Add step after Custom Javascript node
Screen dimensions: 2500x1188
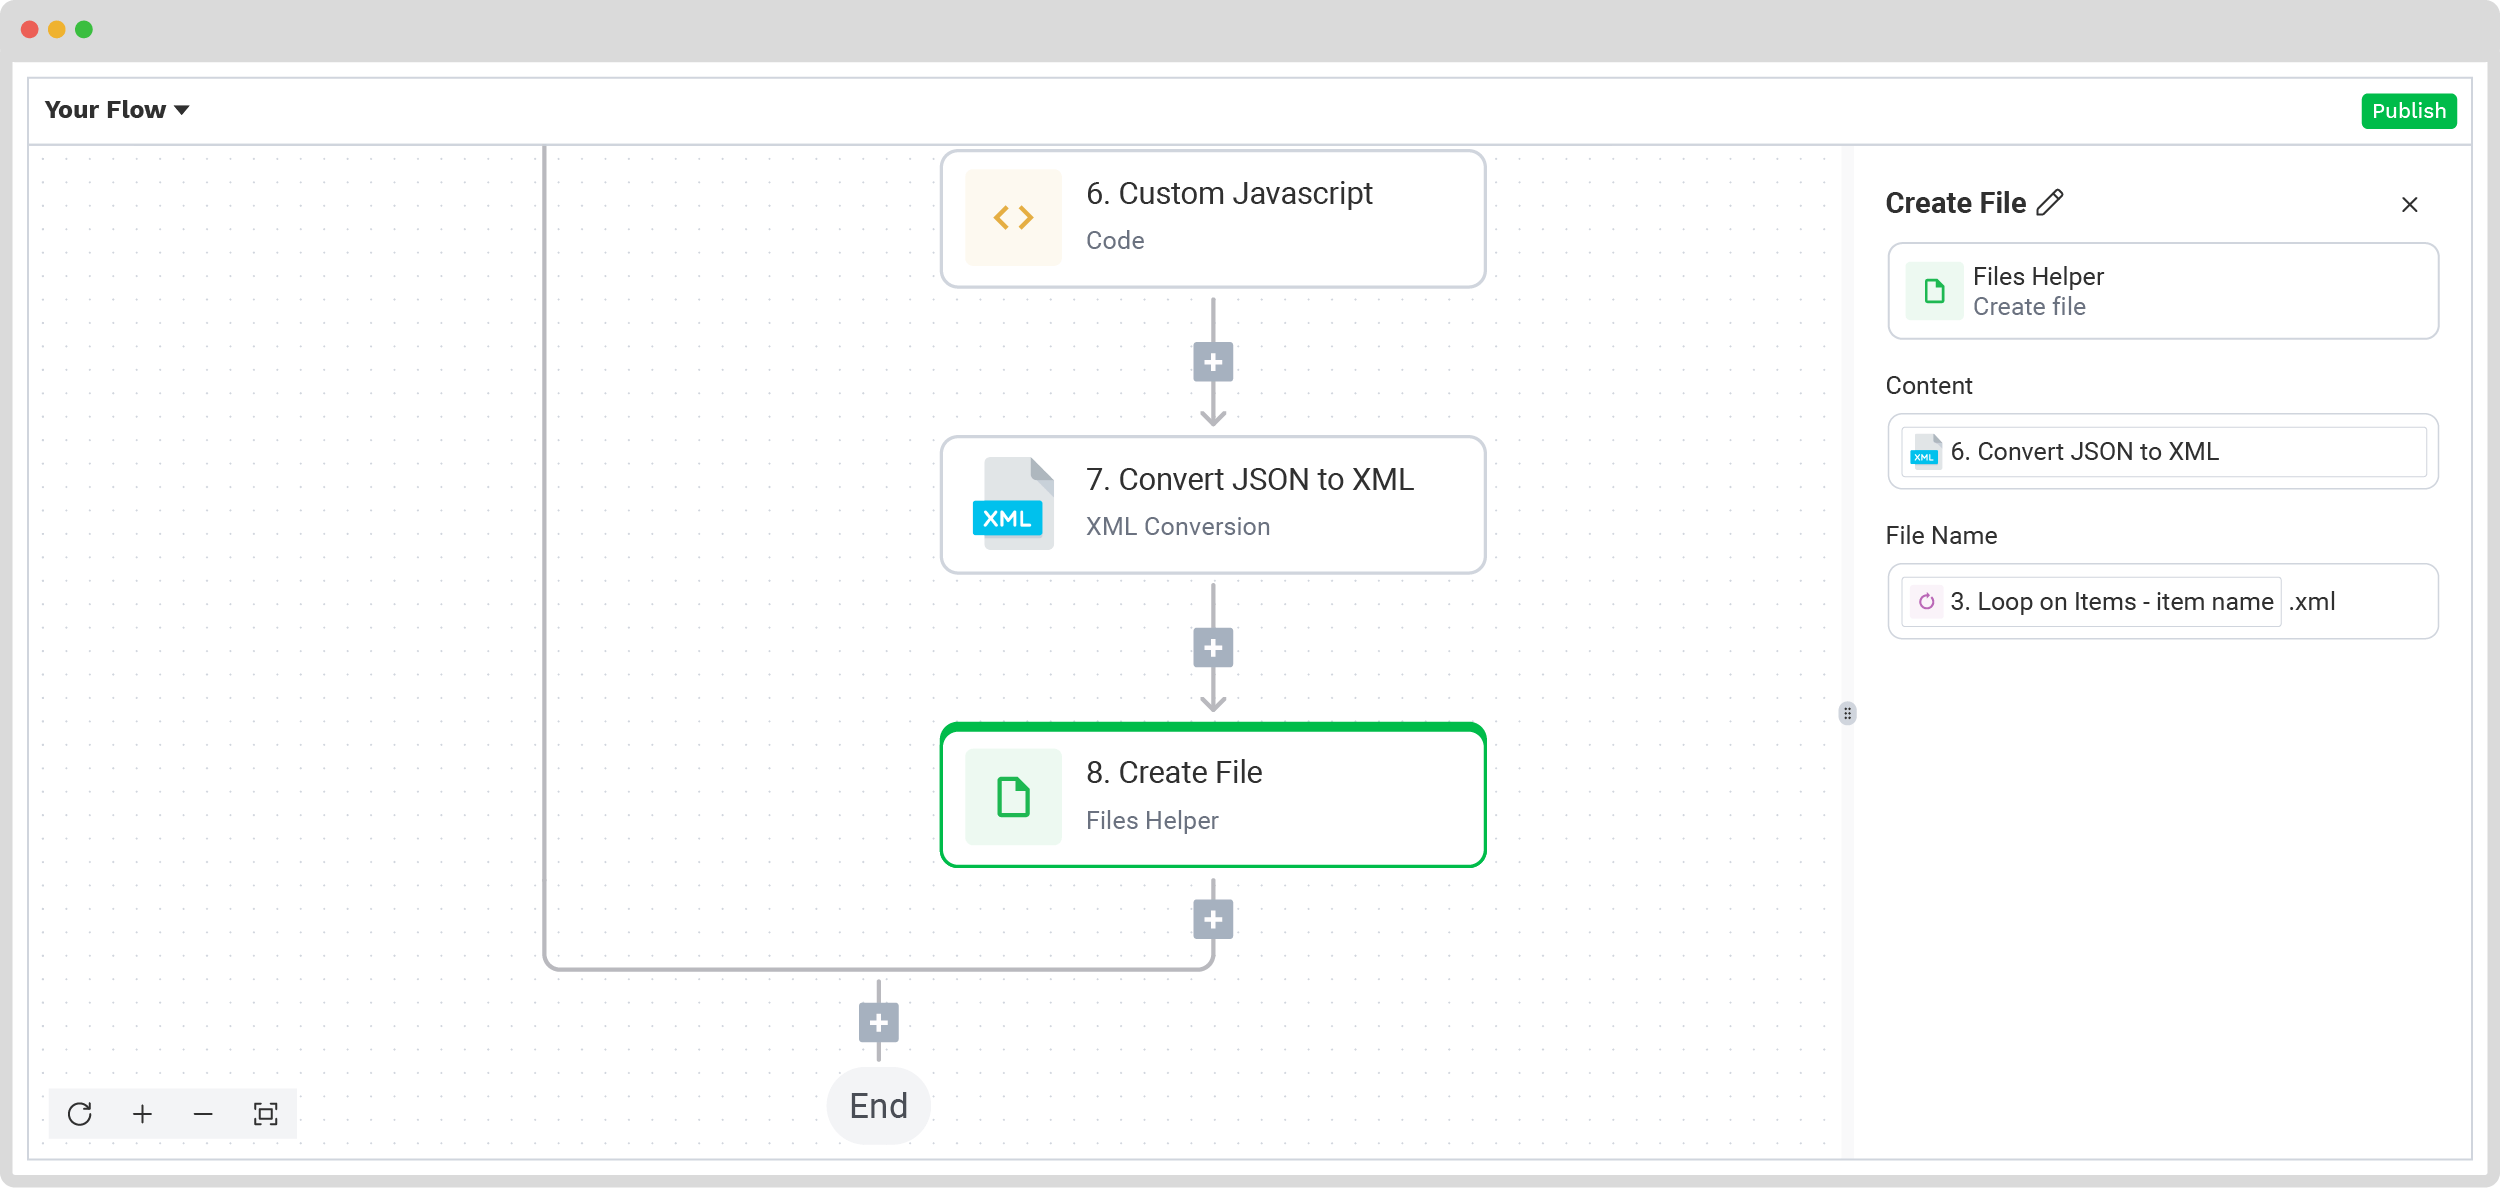1213,363
